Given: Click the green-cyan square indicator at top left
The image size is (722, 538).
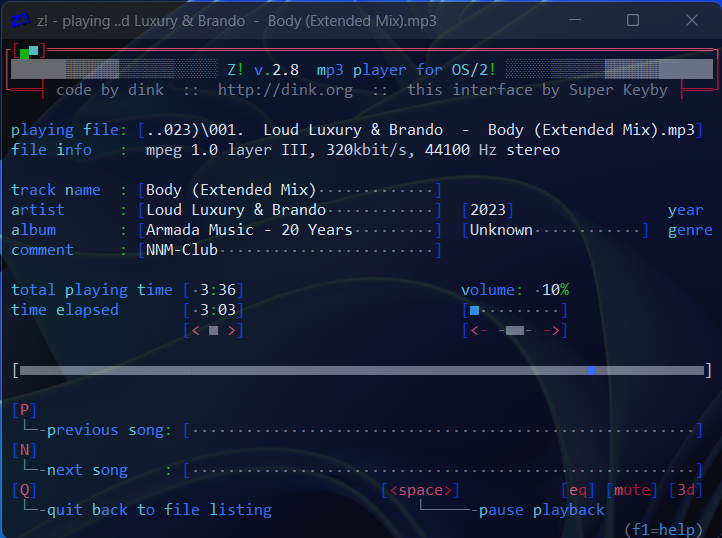Looking at the screenshot, I should [29, 52].
